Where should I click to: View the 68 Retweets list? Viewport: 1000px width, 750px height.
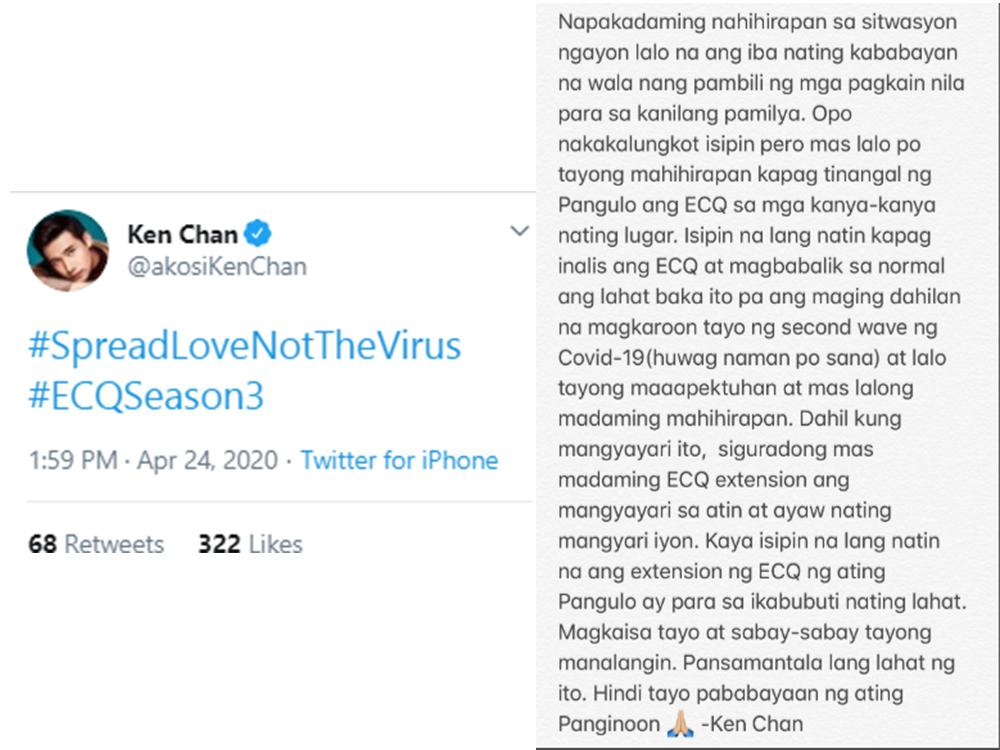[x=96, y=544]
